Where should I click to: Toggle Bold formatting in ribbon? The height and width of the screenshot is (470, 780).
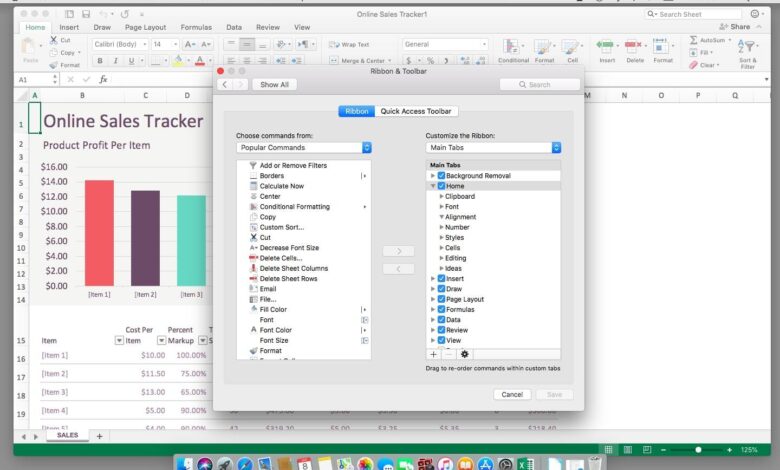click(100, 61)
